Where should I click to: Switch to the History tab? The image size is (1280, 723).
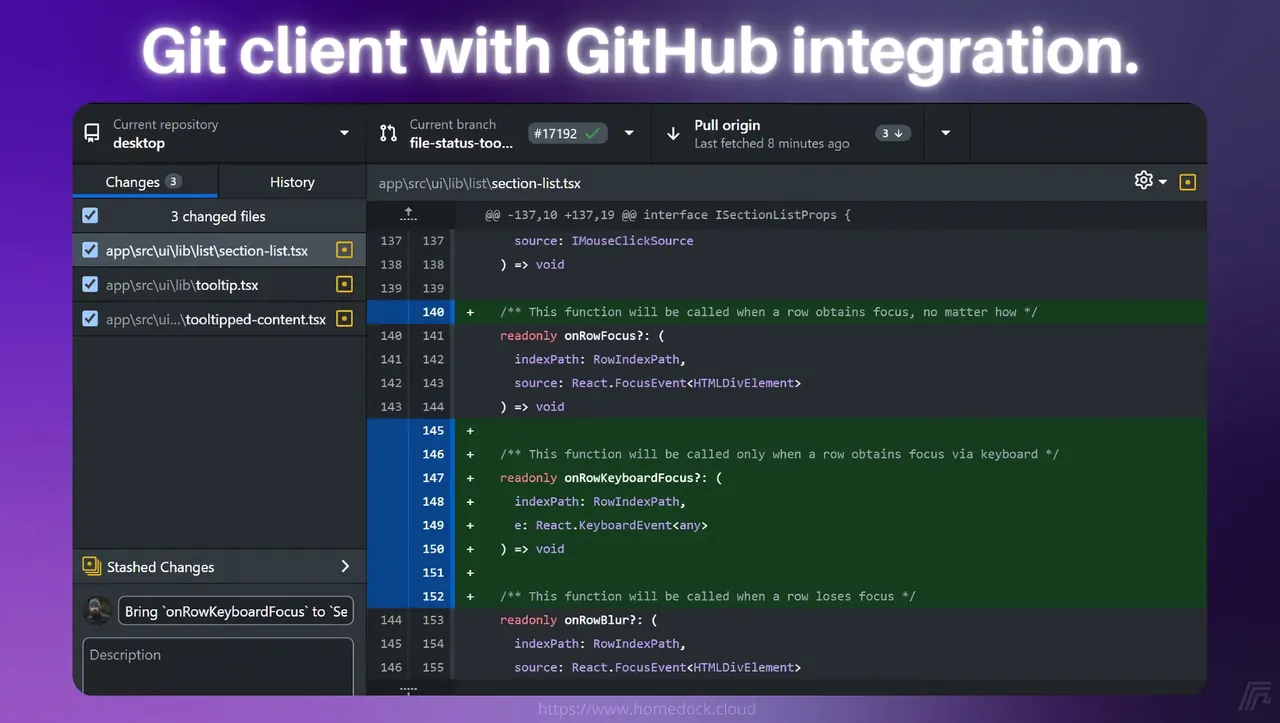point(292,182)
